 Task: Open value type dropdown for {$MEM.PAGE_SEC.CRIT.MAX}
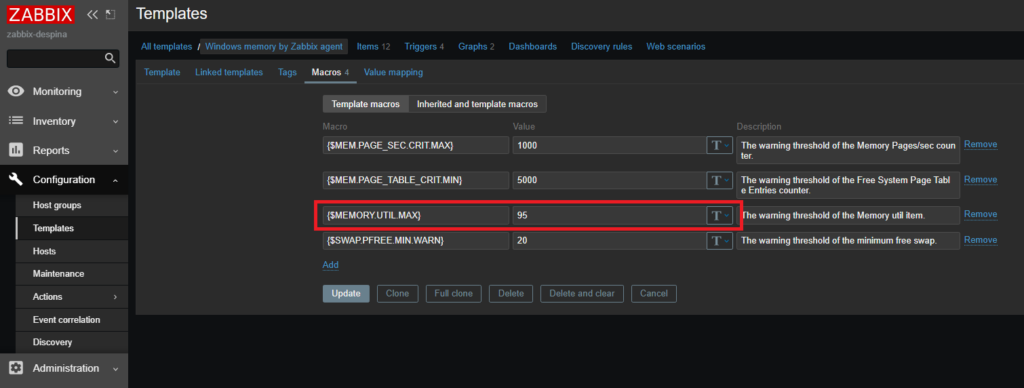point(720,145)
